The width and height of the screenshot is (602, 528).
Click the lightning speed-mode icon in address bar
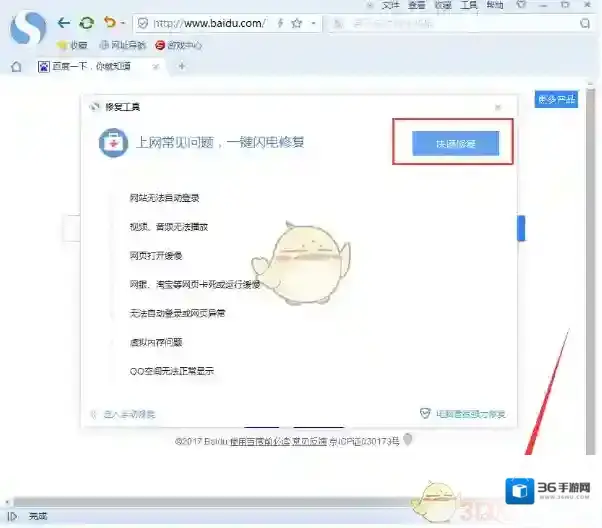click(280, 23)
